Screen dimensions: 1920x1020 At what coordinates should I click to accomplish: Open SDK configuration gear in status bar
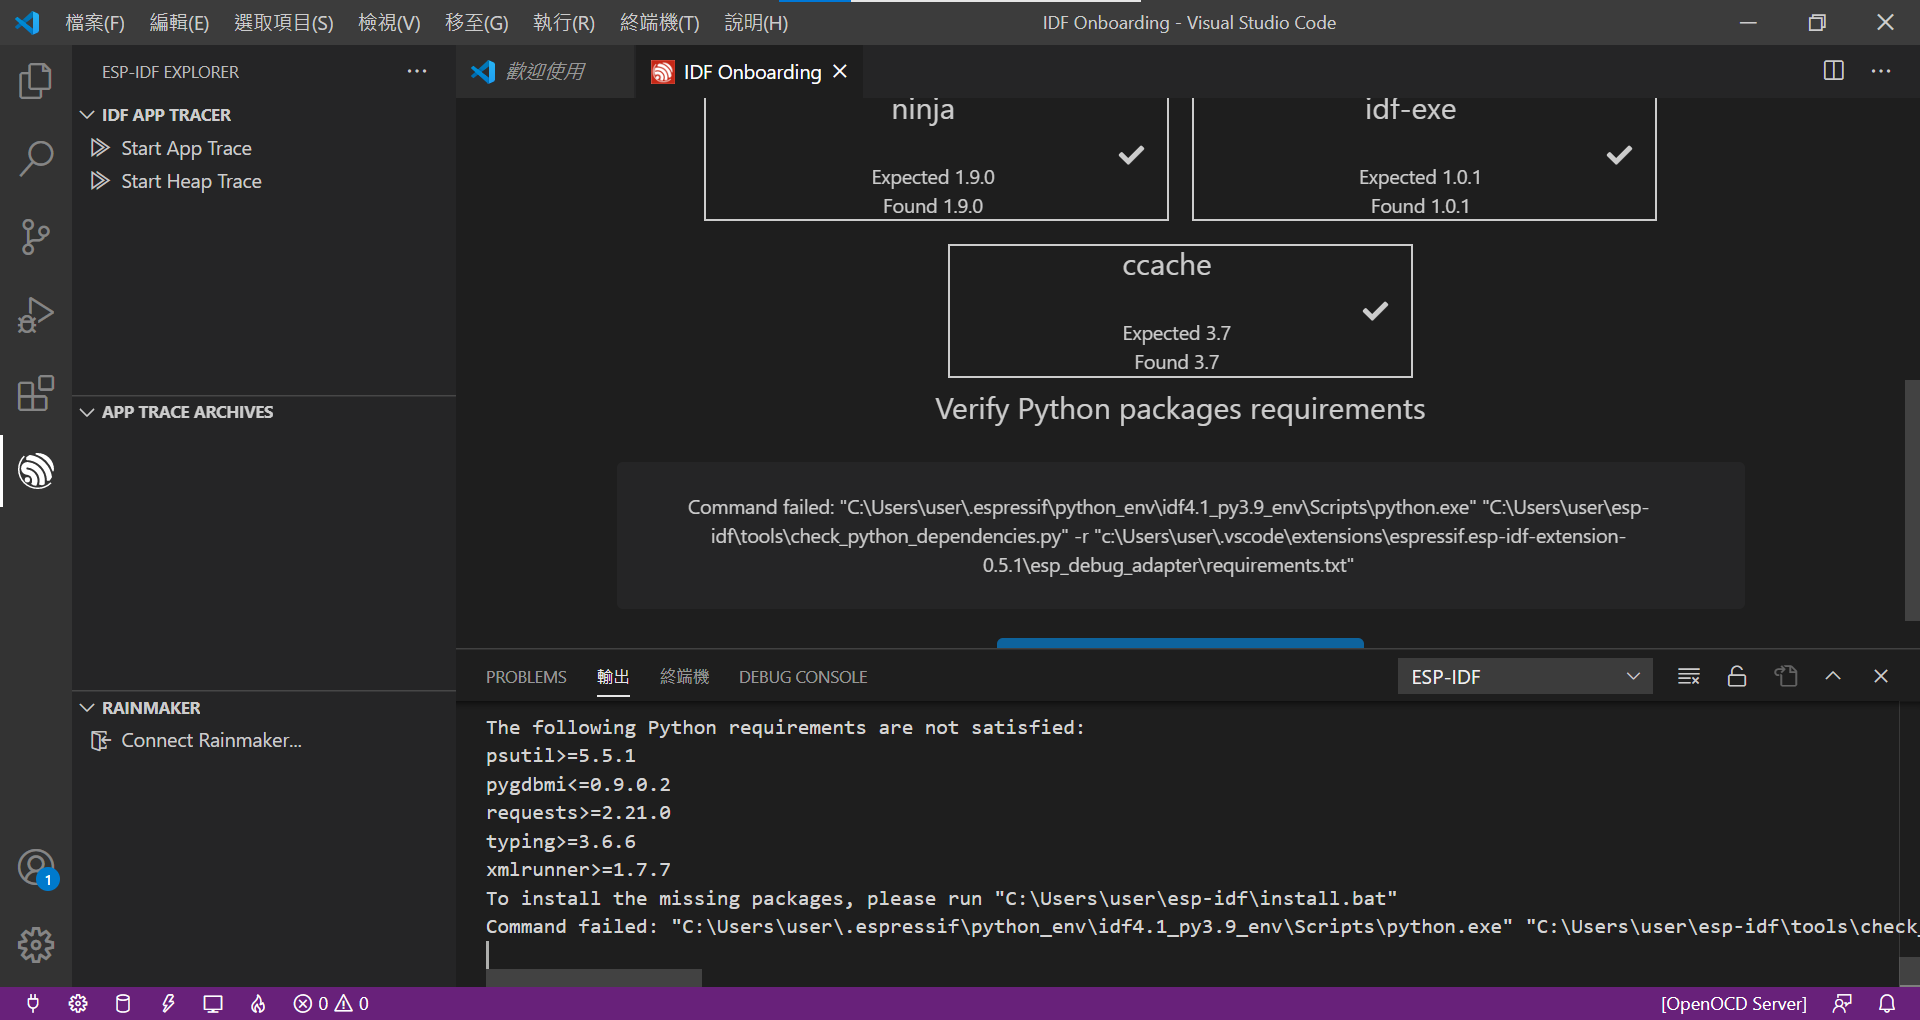point(78,1003)
